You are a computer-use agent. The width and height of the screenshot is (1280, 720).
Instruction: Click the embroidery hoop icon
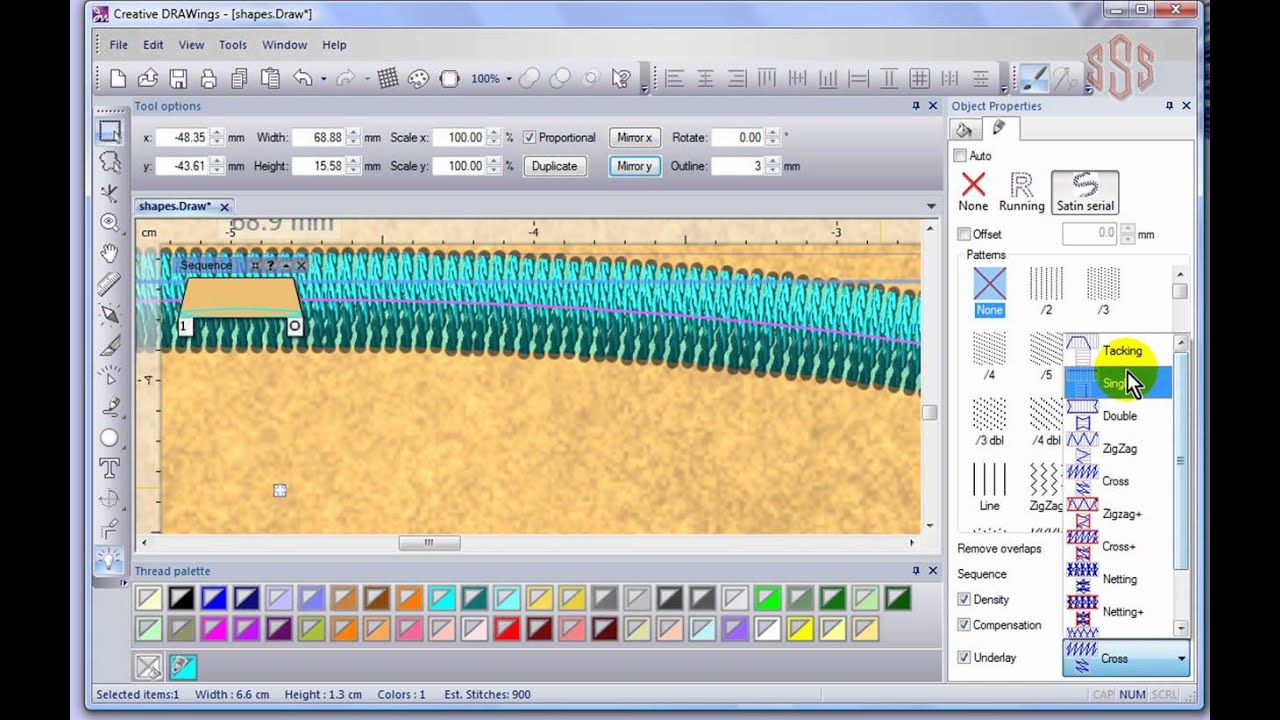click(449, 78)
